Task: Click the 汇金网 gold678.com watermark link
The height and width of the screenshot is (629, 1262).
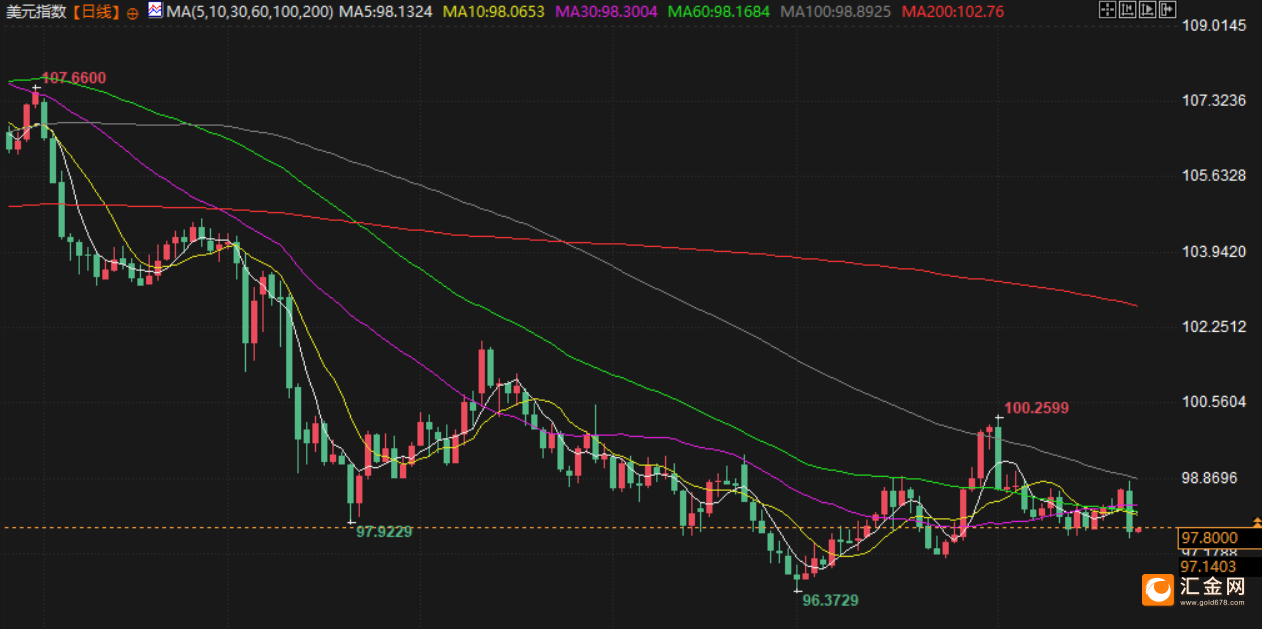Action: click(x=1212, y=591)
